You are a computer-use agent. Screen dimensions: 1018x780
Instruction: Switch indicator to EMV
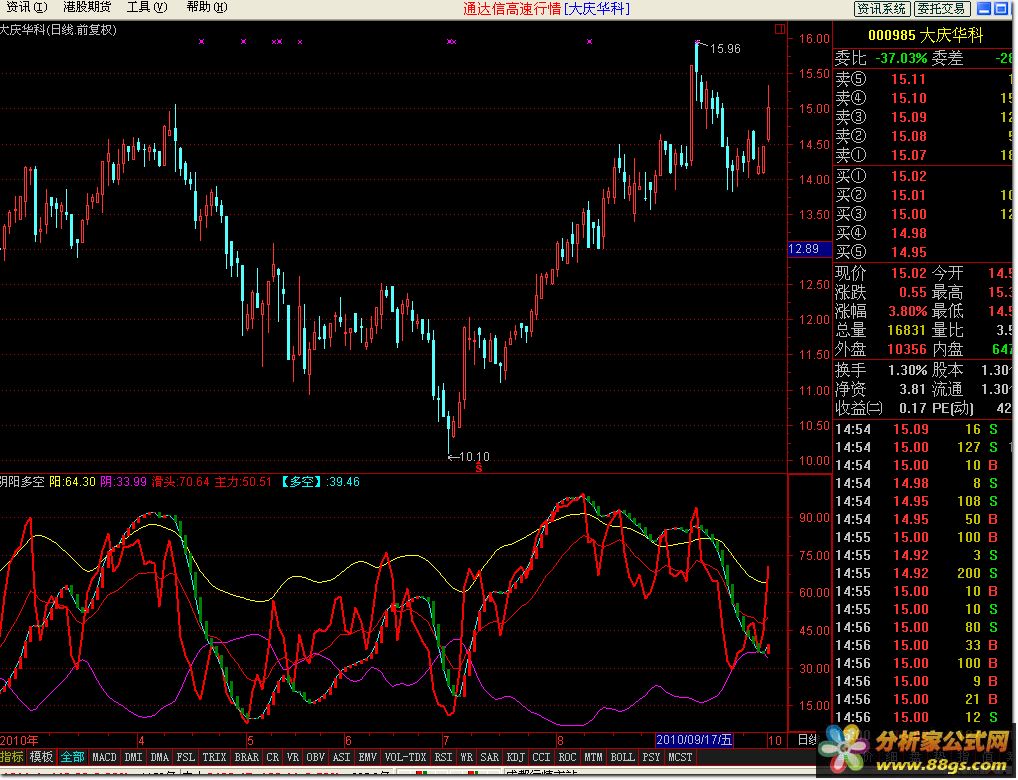pyautogui.click(x=367, y=757)
